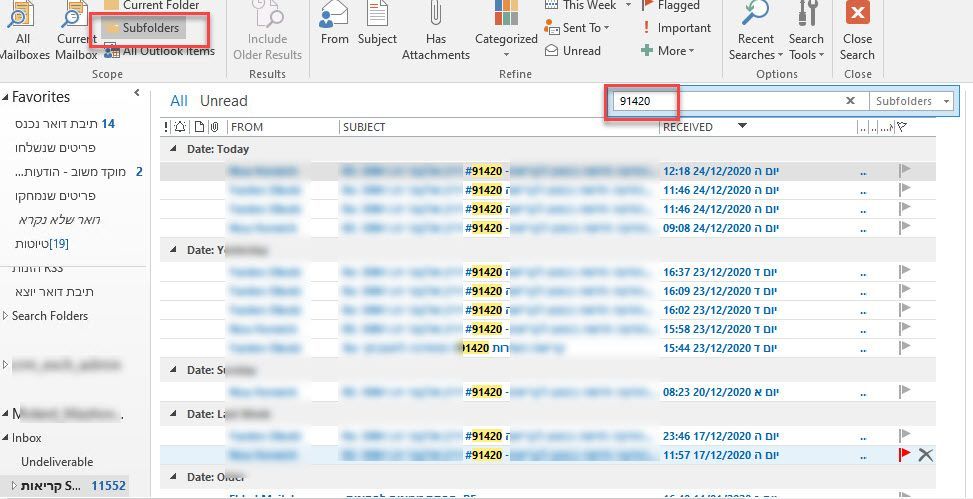Expand the Search Folders node
973x499 pixels.
click(x=5, y=316)
